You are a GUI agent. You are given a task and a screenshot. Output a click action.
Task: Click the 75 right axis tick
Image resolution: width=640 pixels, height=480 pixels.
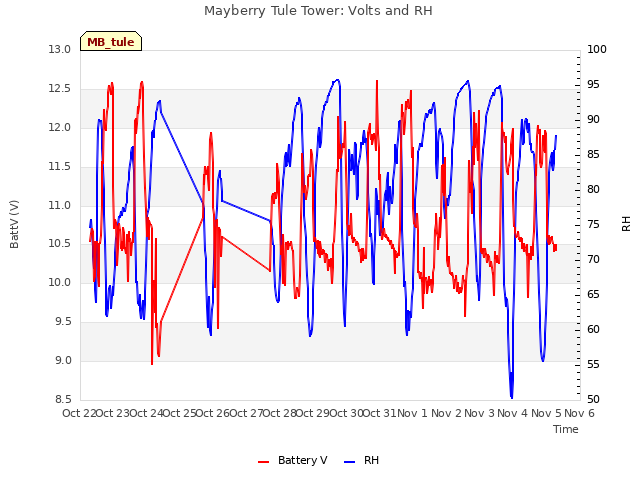point(593,224)
